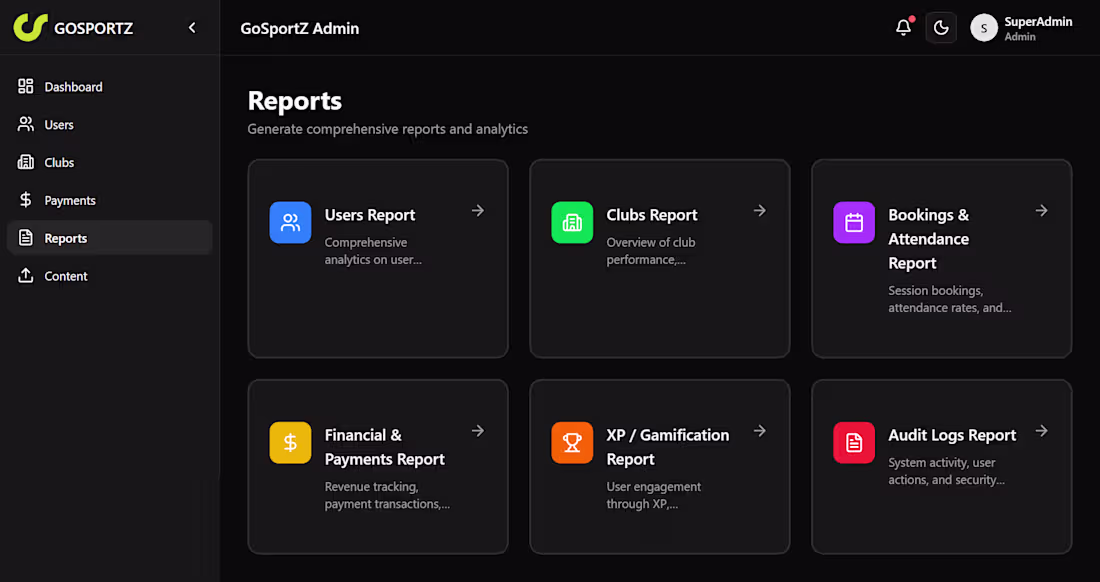The image size is (1100, 582).
Task: Click the Clubs Report trophy-style green icon
Action: [x=572, y=222]
